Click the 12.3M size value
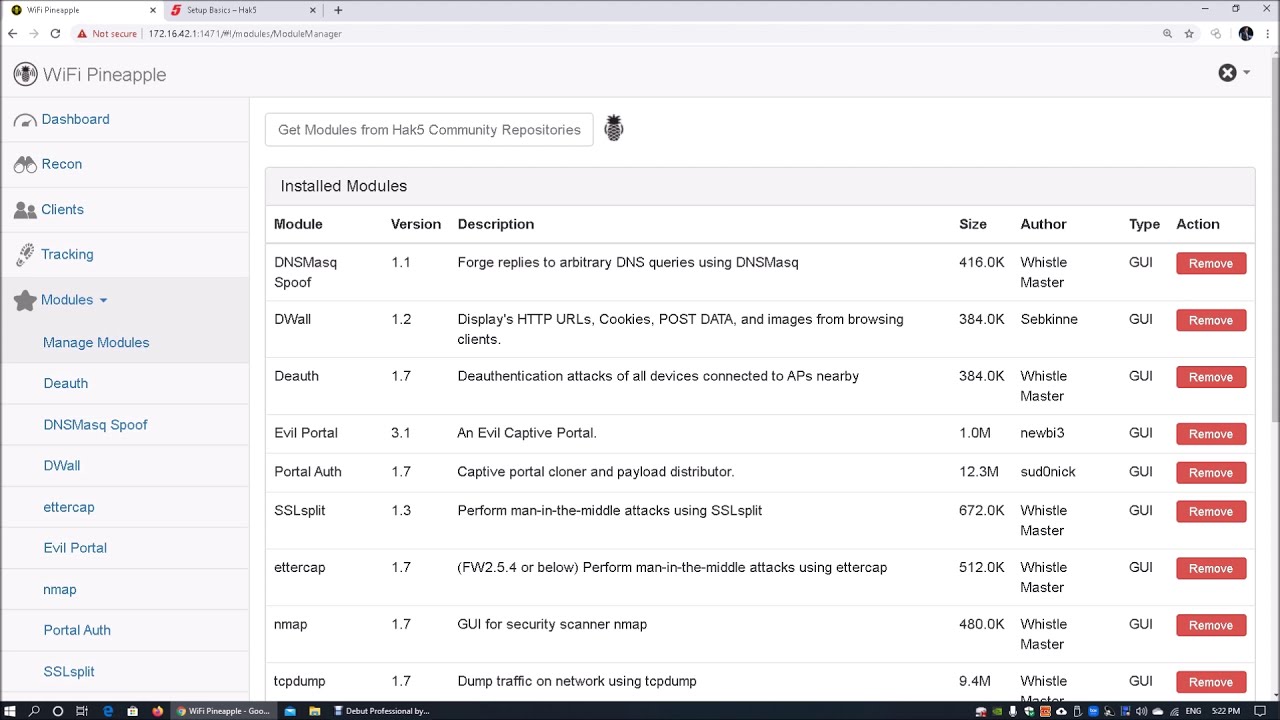Viewport: 1280px width, 720px height. pos(978,471)
